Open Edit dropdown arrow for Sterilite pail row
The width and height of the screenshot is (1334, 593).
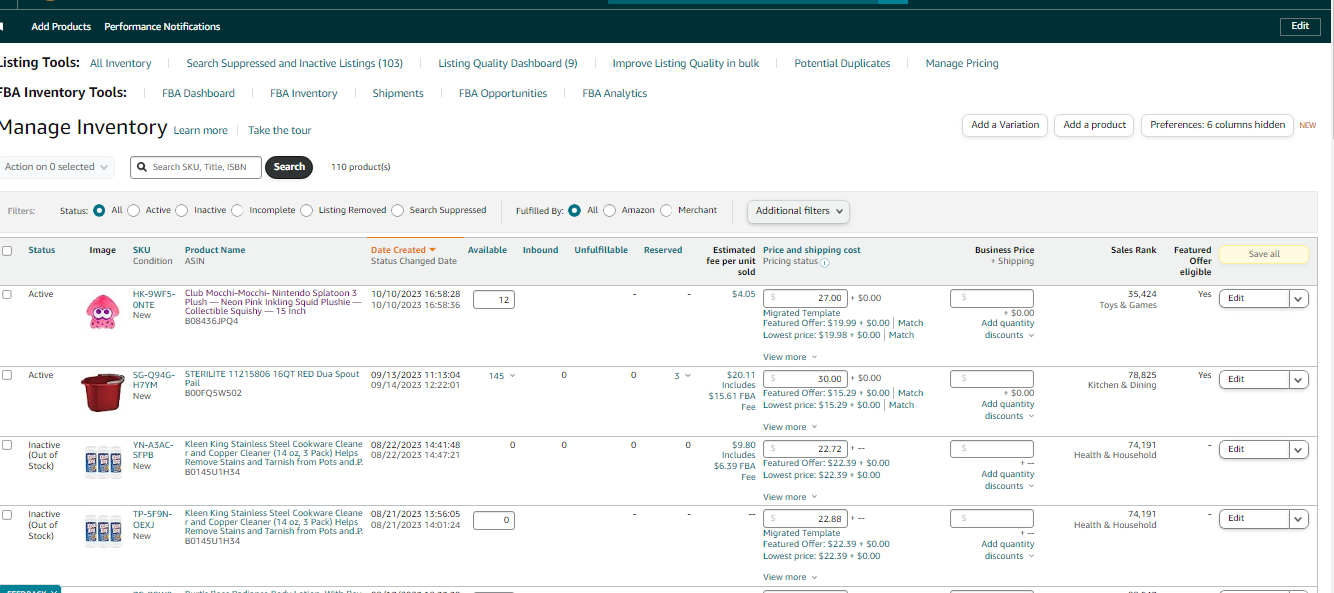(1298, 379)
